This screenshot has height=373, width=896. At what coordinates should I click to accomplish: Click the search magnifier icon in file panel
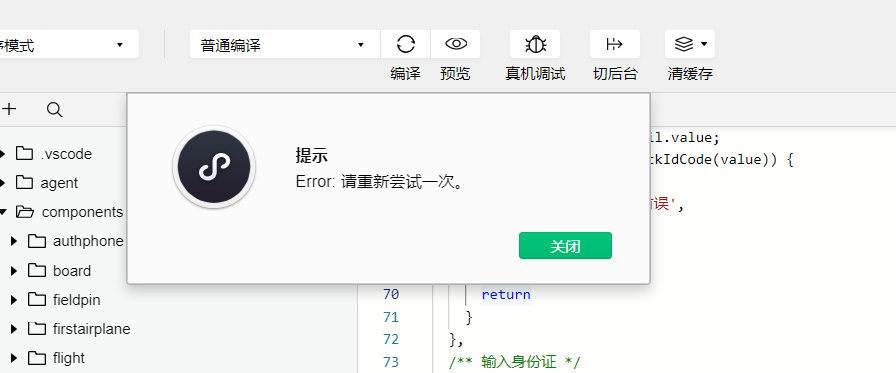click(x=54, y=110)
